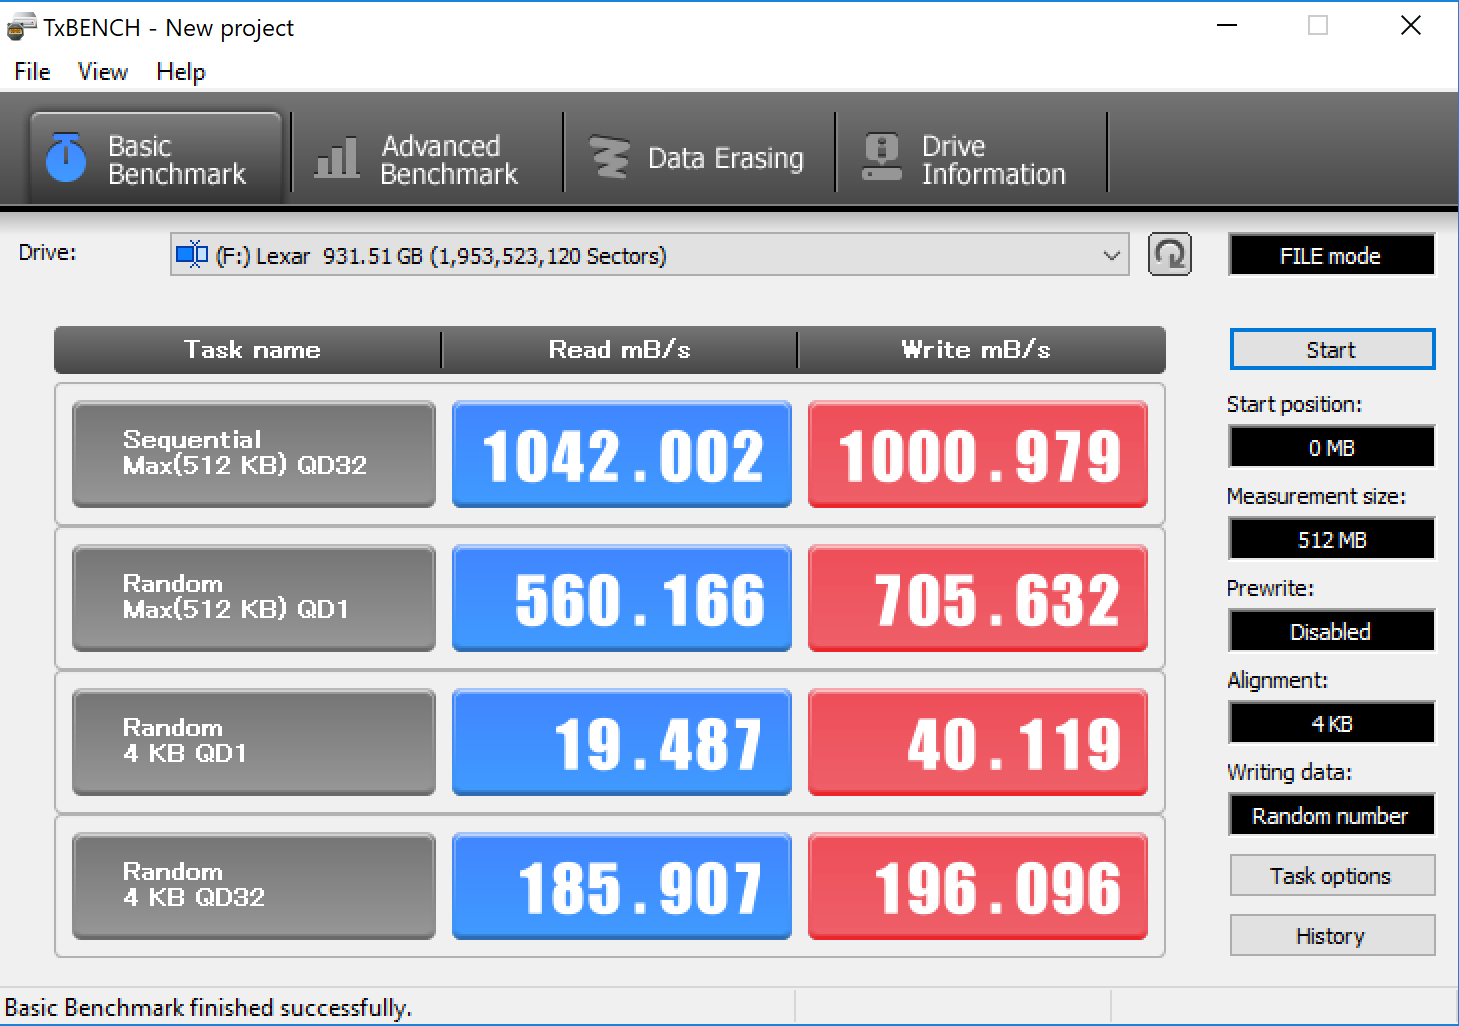Start the benchmark with the Start button

[1331, 350]
